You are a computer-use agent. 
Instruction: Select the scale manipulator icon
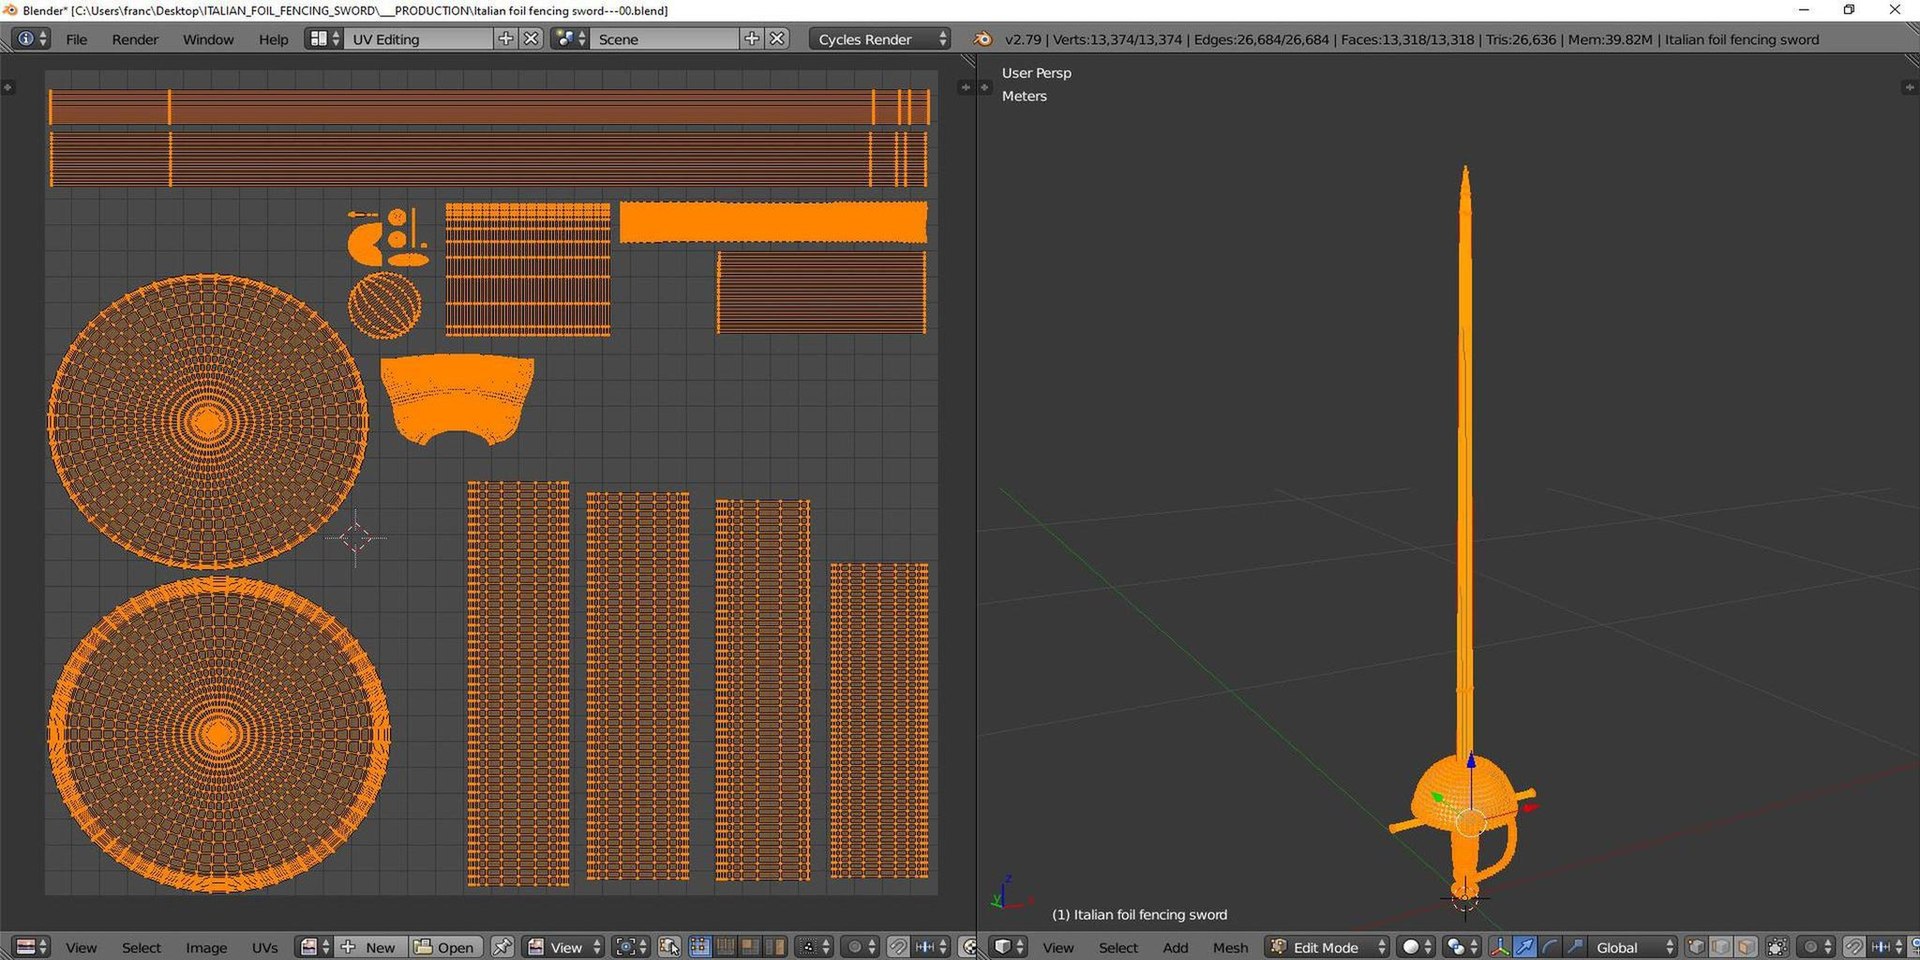(x=1574, y=947)
